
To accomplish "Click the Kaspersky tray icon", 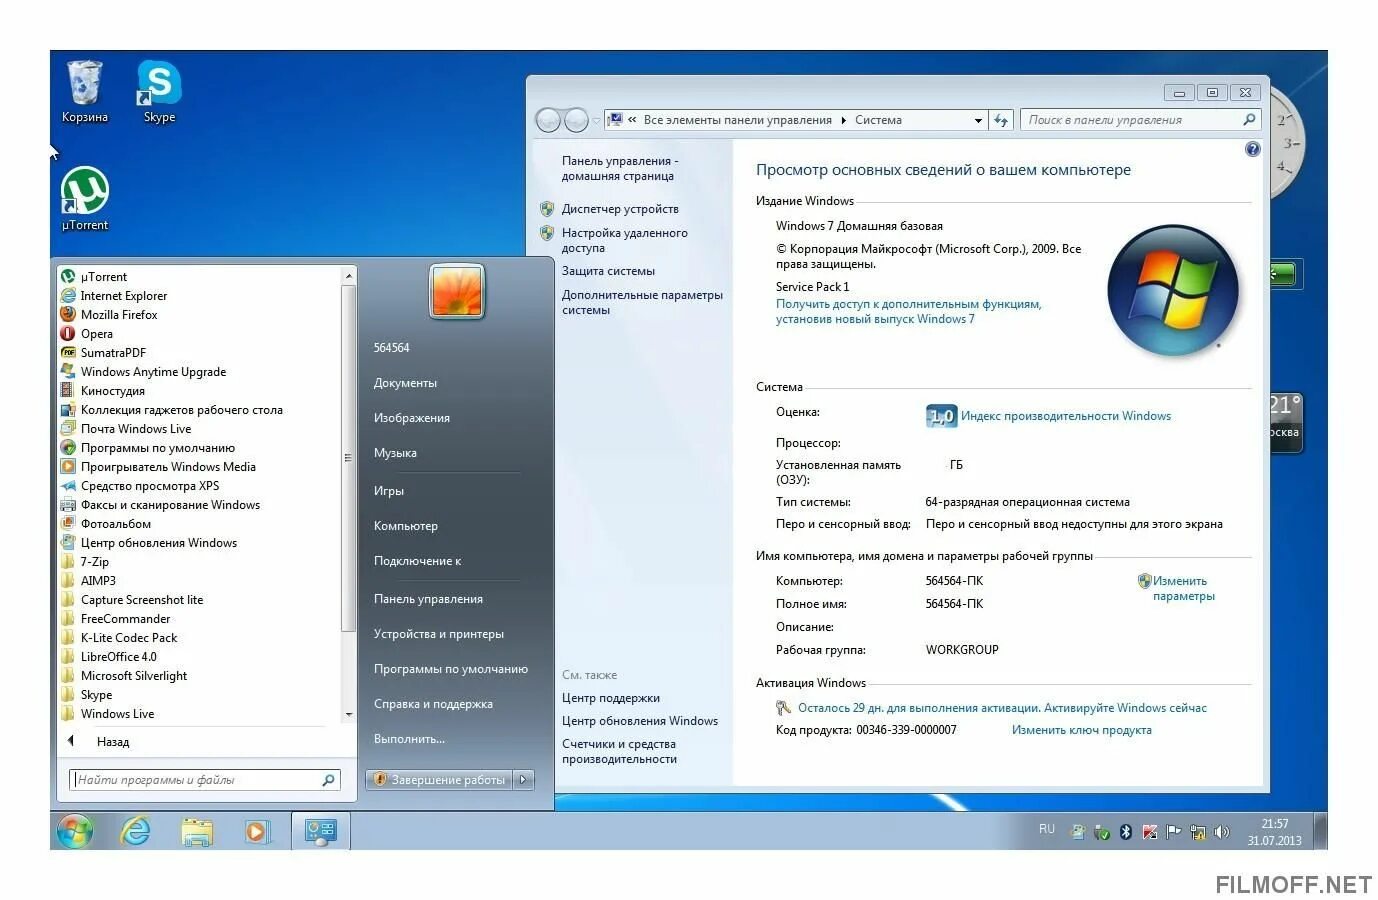I will tap(1150, 832).
